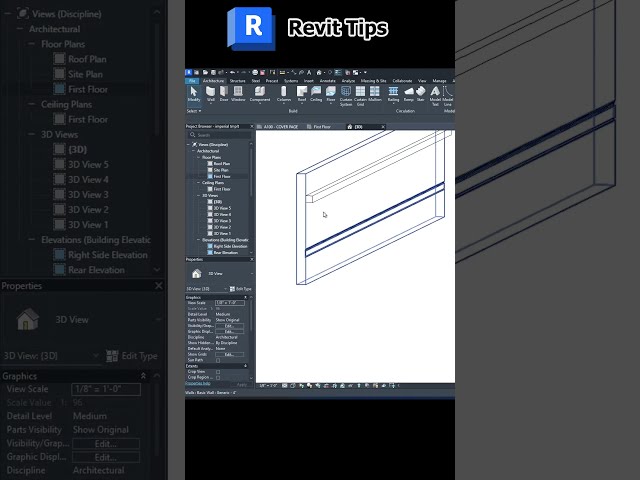The width and height of the screenshot is (640, 480).
Task: Switch to the Insert ribbon tab
Action: [309, 81]
